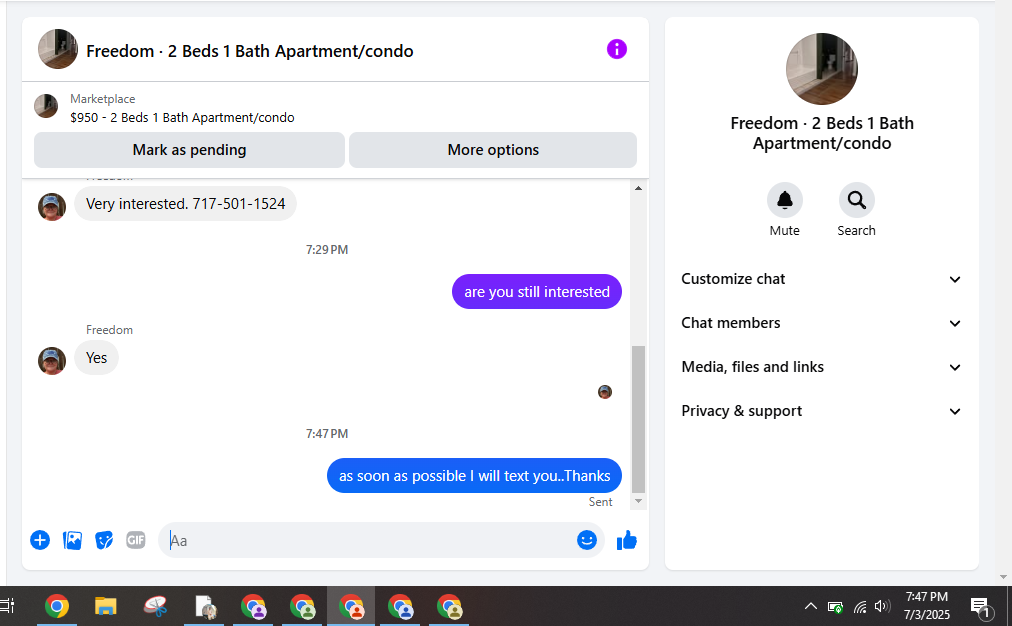This screenshot has height=626, width=1012.
Task: Click the Mark as pending button
Action: tap(189, 150)
